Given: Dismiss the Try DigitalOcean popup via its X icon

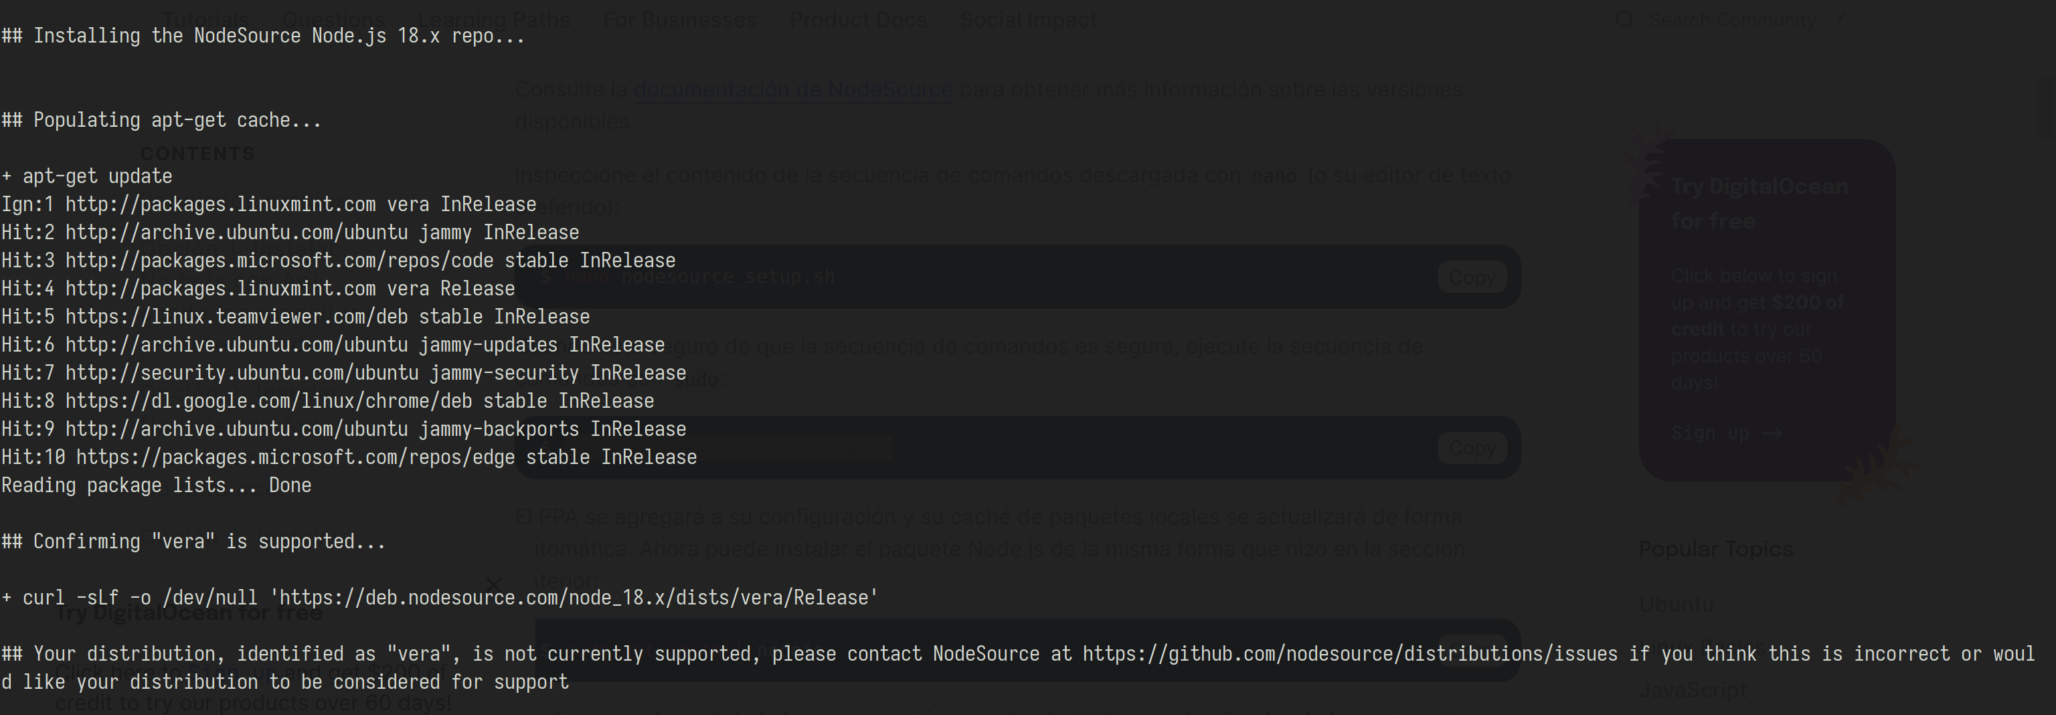Looking at the screenshot, I should [492, 583].
